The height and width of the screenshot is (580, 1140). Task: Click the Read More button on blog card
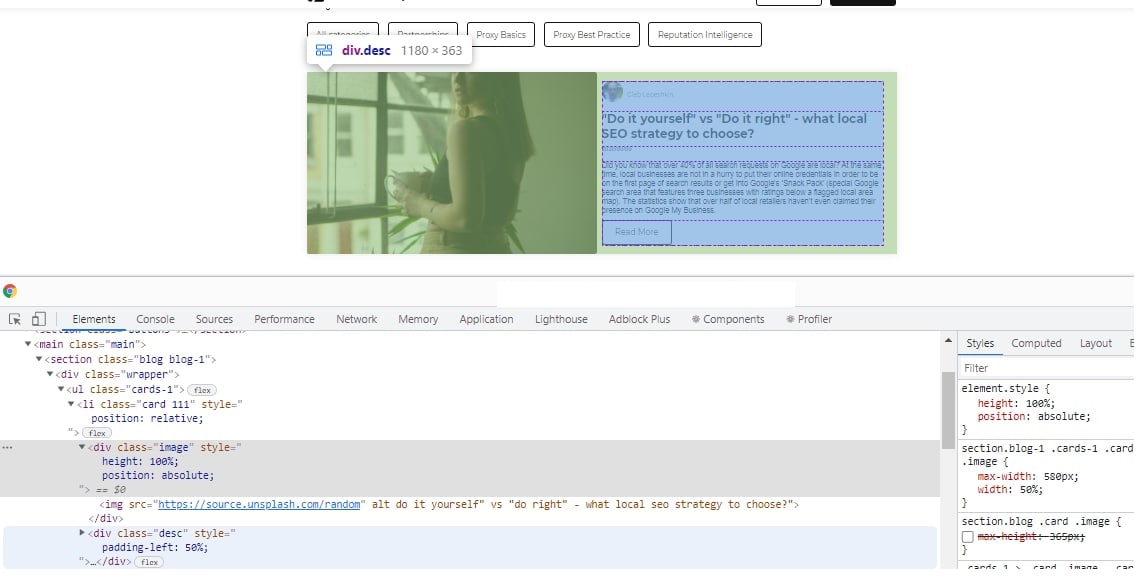coord(637,232)
